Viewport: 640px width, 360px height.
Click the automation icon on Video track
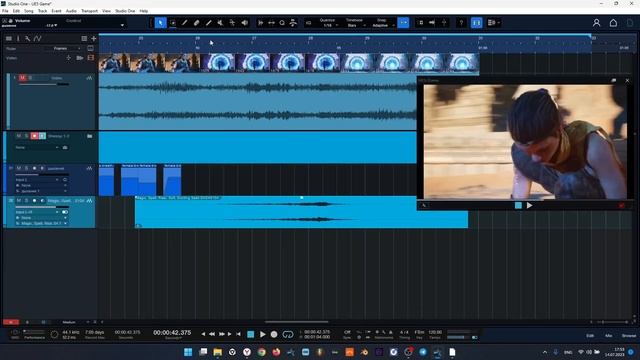pyautogui.click(x=89, y=78)
